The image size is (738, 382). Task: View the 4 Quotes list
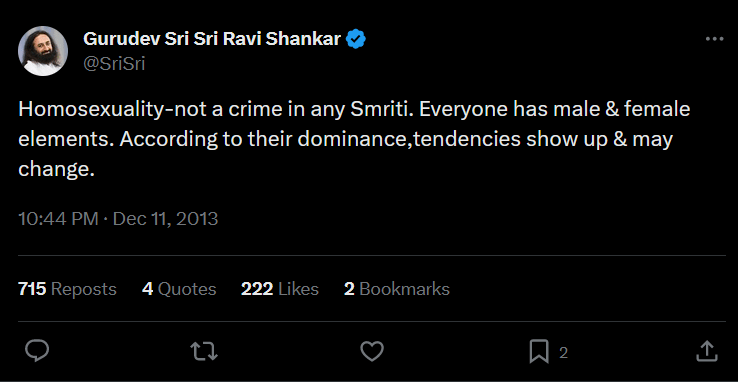(179, 289)
